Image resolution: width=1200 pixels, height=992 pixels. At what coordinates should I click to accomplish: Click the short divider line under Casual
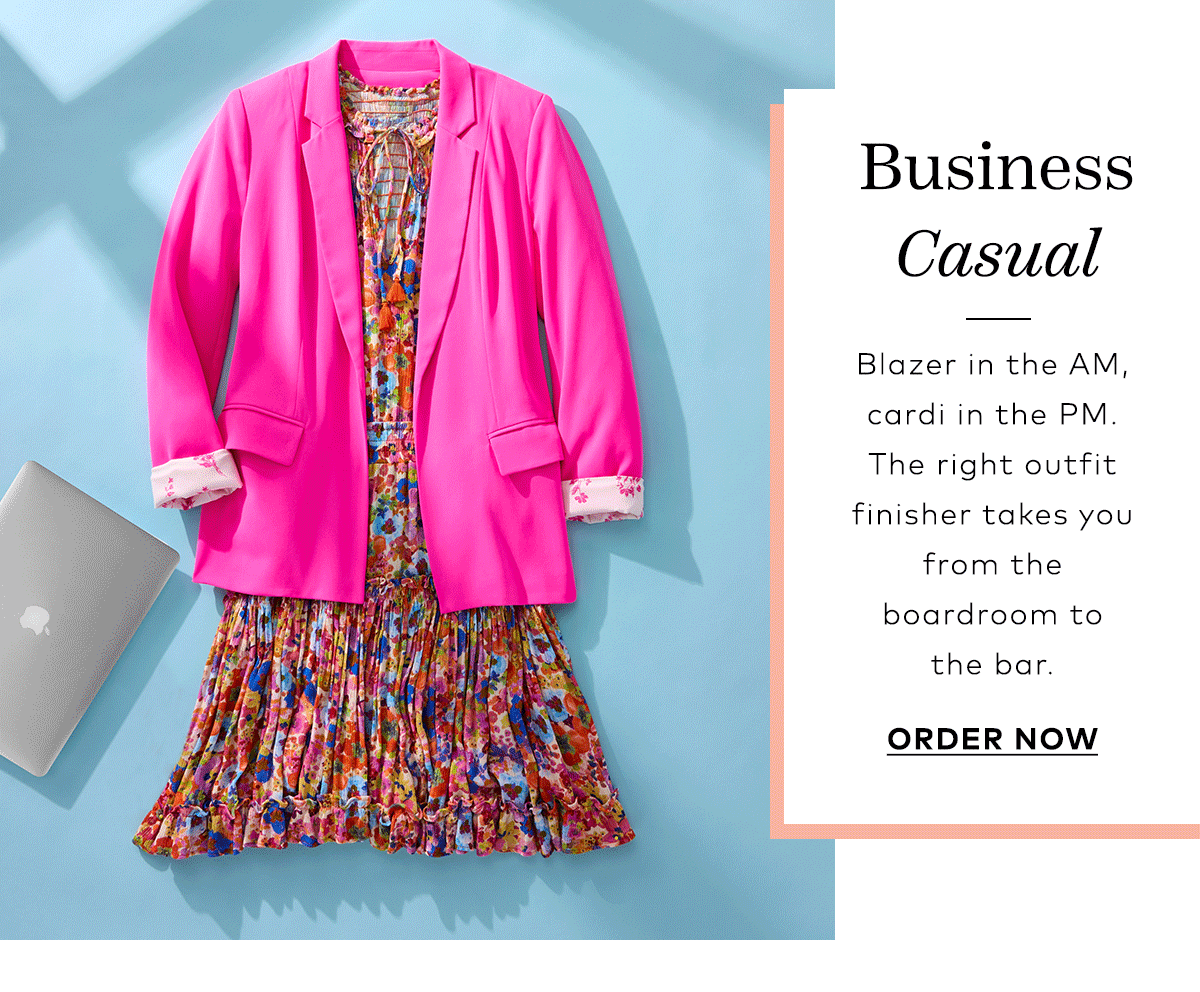click(x=998, y=319)
